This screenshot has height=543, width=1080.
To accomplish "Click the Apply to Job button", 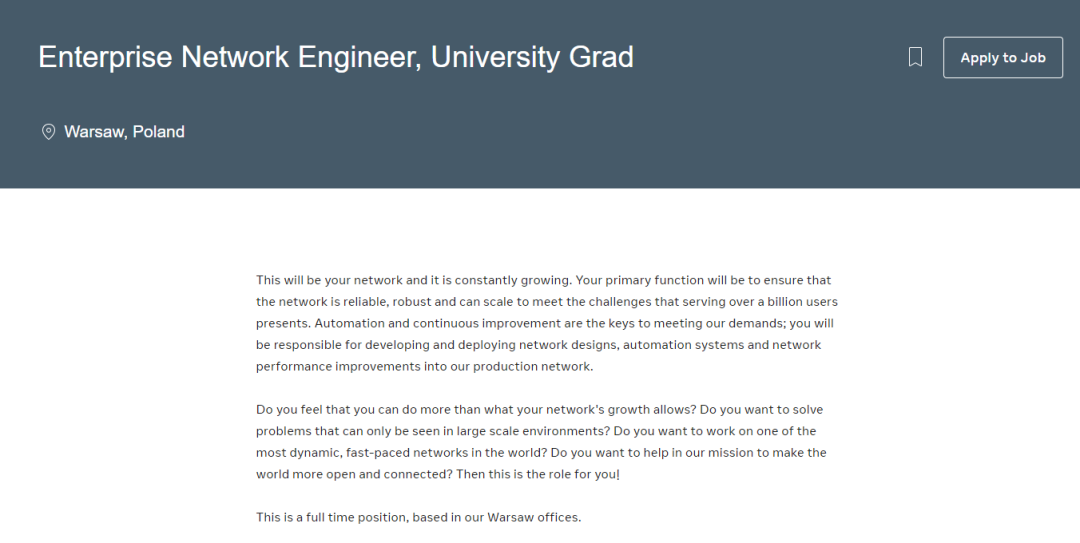I will pos(1003,58).
